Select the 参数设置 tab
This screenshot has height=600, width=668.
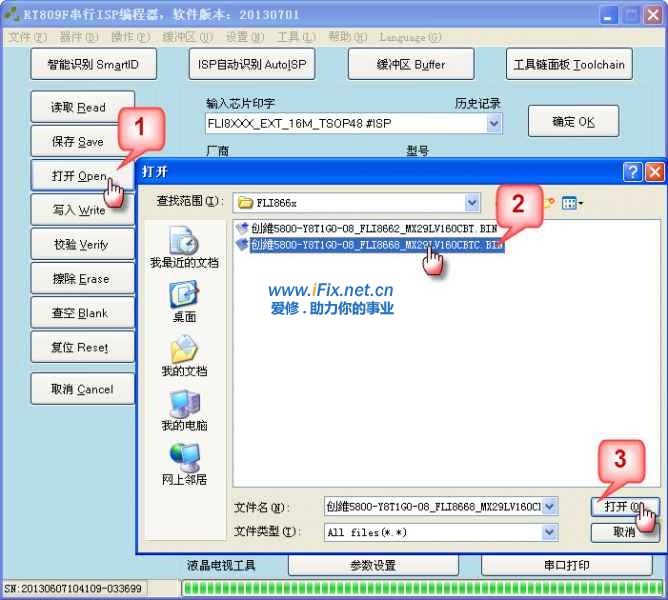tap(373, 565)
